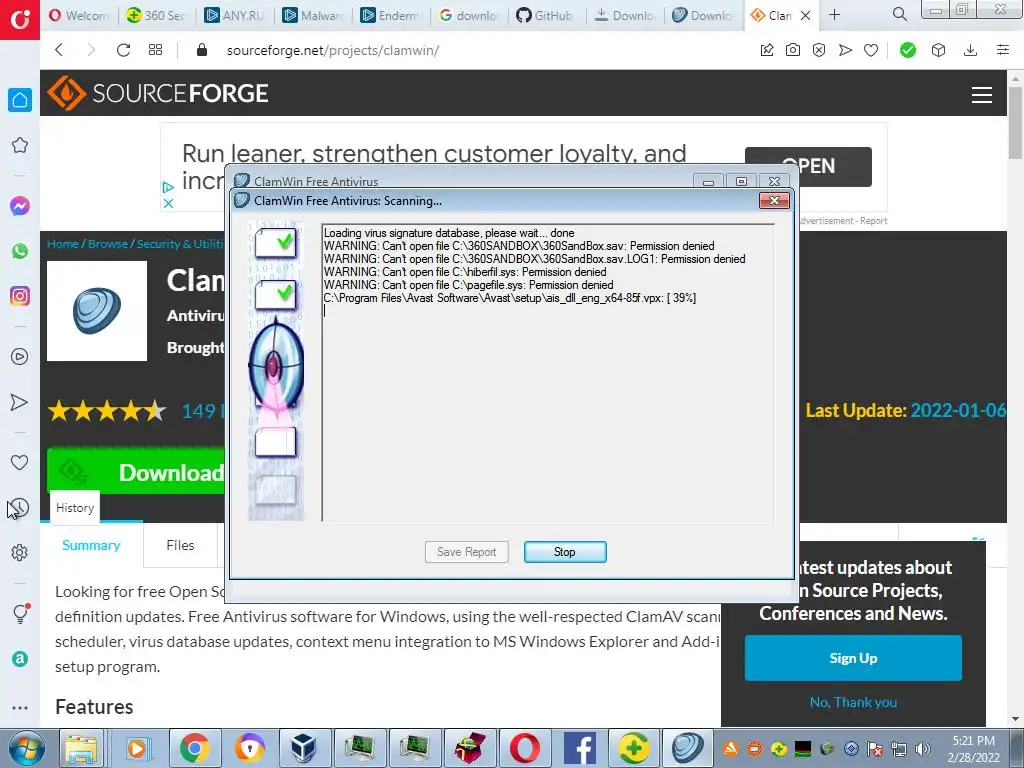Open Messenger in Opera sidebar
Image resolution: width=1024 pixels, height=768 pixels.
point(20,206)
